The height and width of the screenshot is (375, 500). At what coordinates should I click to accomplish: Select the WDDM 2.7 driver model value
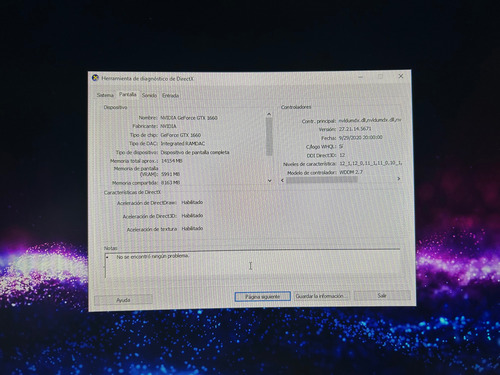(x=351, y=172)
